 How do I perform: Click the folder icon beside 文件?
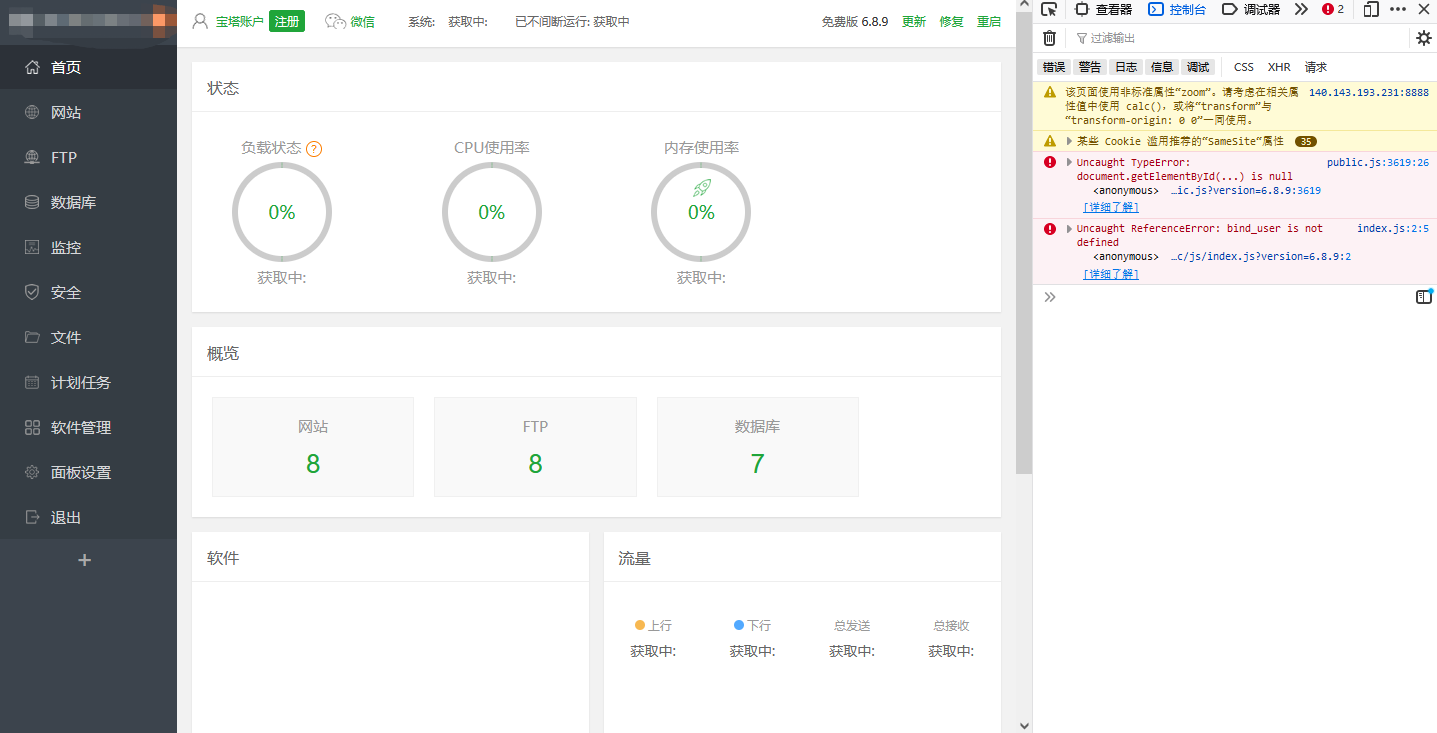(x=32, y=338)
